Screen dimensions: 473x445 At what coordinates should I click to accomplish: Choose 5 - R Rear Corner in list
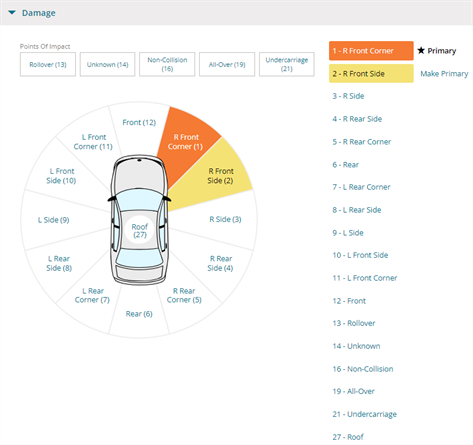pyautogui.click(x=362, y=142)
